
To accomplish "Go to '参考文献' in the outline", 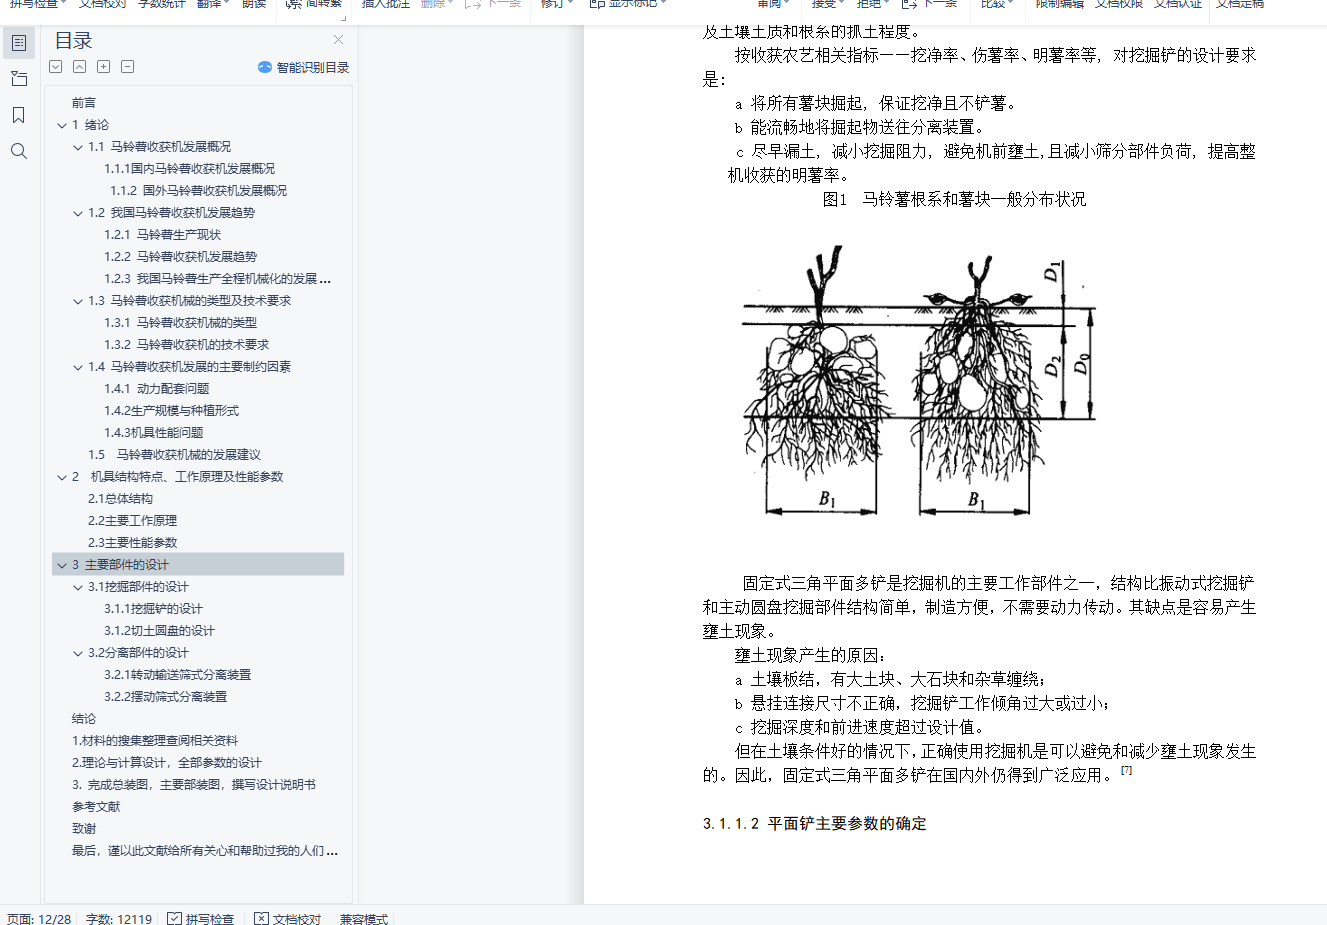I will [96, 807].
